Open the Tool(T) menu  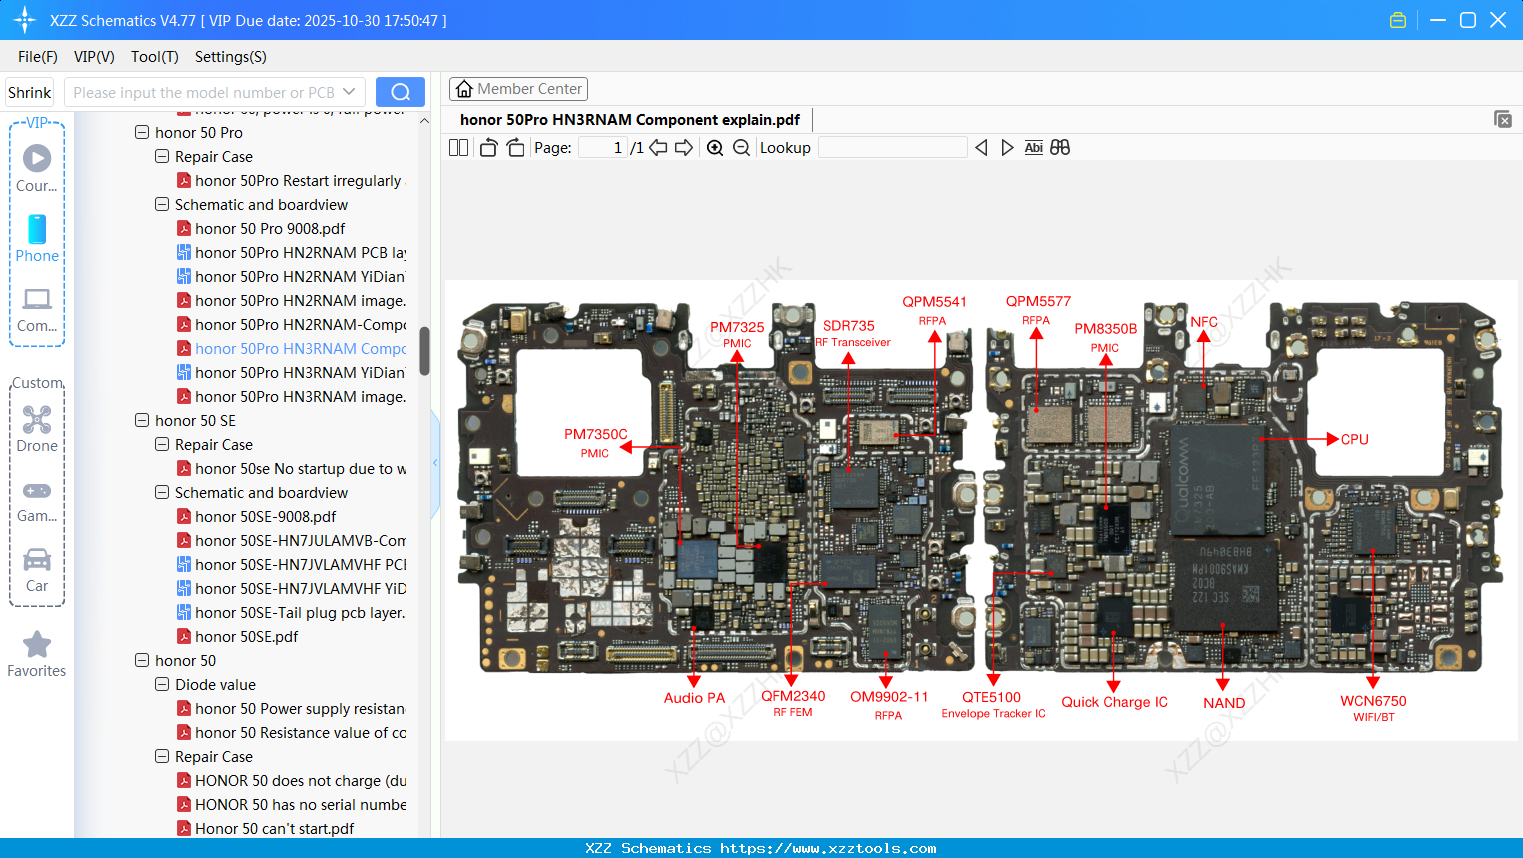pyautogui.click(x=155, y=57)
